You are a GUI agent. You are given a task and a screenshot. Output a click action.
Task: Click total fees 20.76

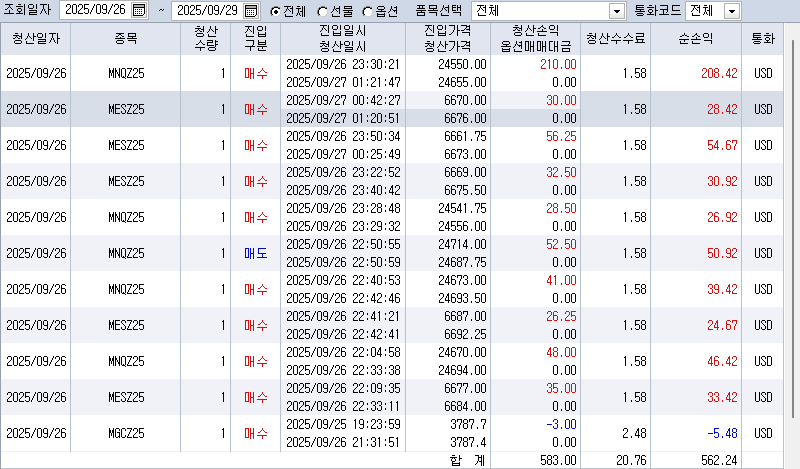631,460
